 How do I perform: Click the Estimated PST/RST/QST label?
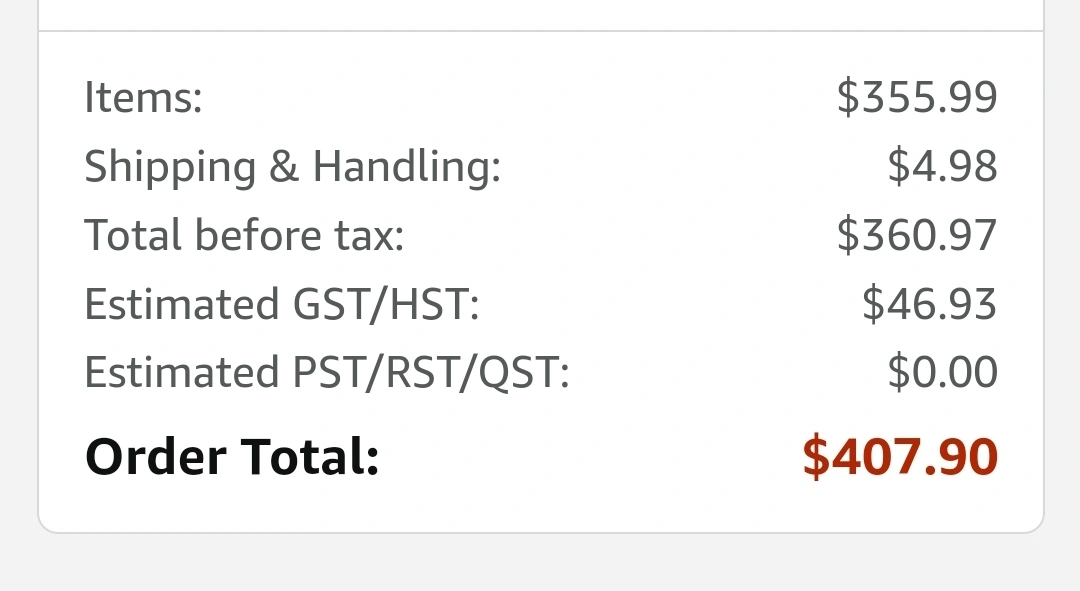pyautogui.click(x=327, y=373)
